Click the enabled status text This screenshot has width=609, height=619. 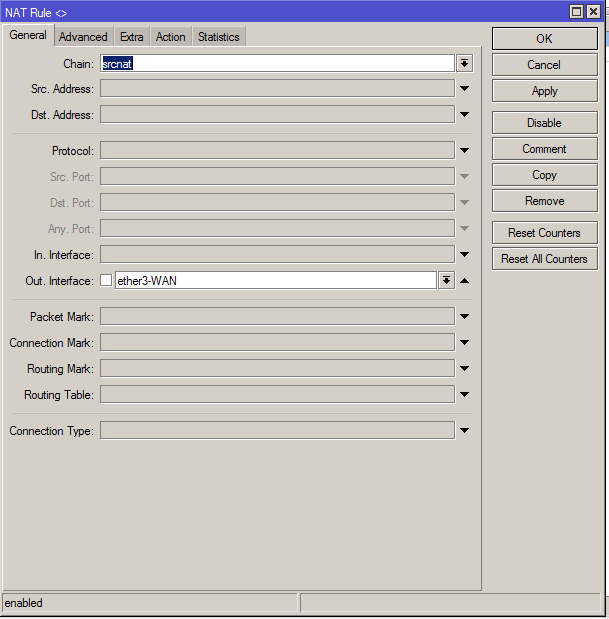[23, 603]
